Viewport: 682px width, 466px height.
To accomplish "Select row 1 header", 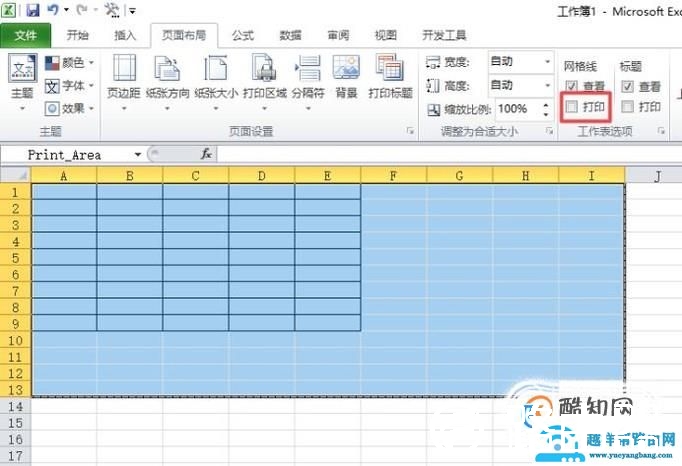I will [x=16, y=192].
